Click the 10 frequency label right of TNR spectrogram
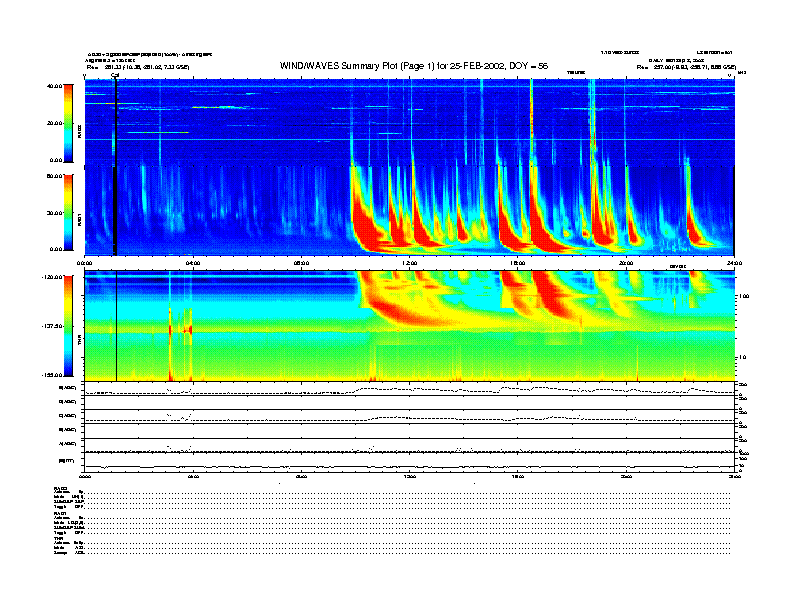Image resolution: width=792 pixels, height=612 pixels. [x=742, y=357]
